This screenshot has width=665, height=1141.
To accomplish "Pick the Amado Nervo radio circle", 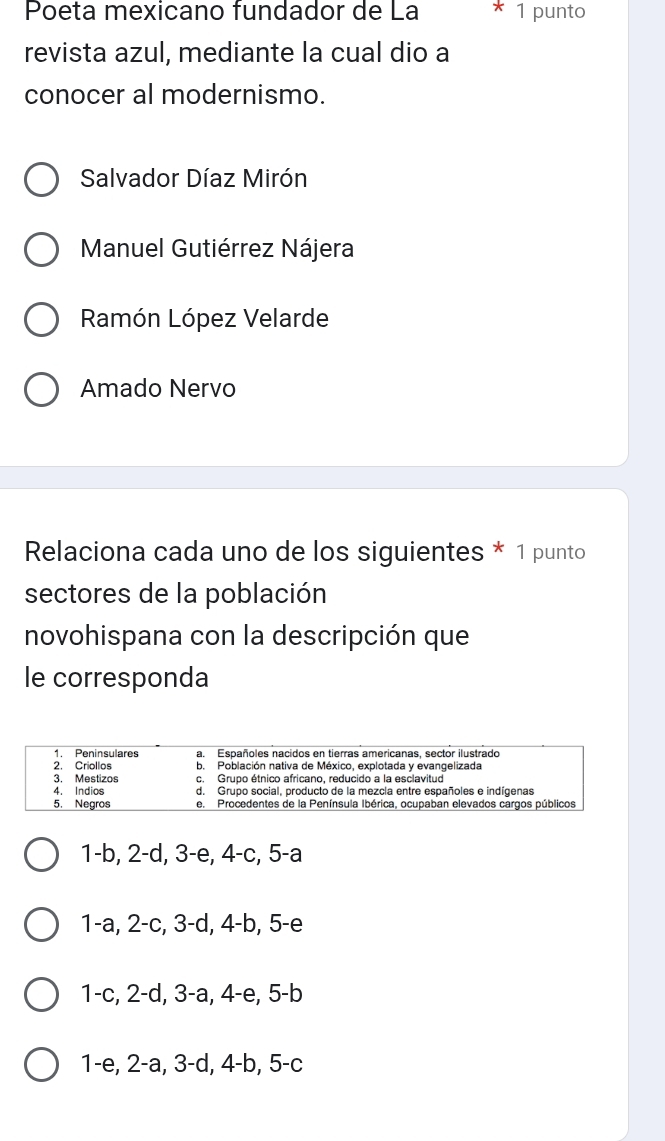I will pos(41,389).
